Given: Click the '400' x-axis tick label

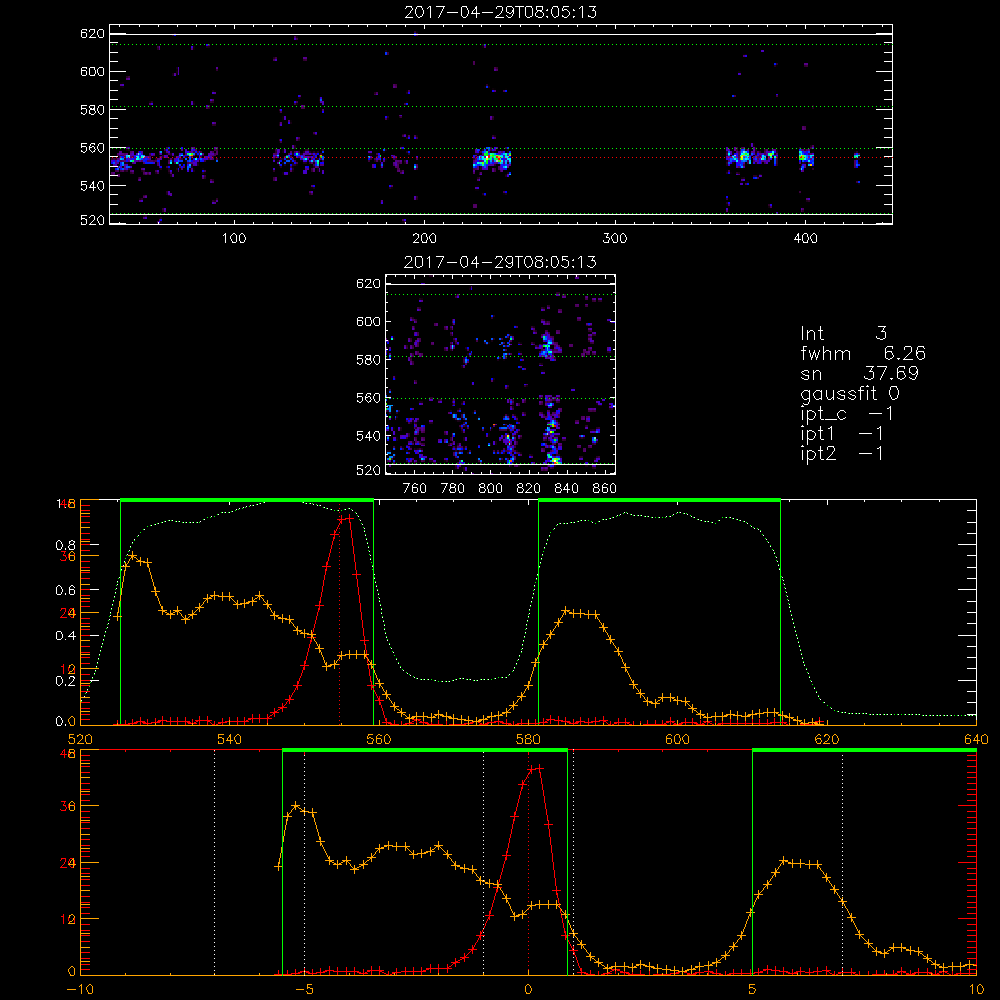Looking at the screenshot, I should click(x=805, y=239).
